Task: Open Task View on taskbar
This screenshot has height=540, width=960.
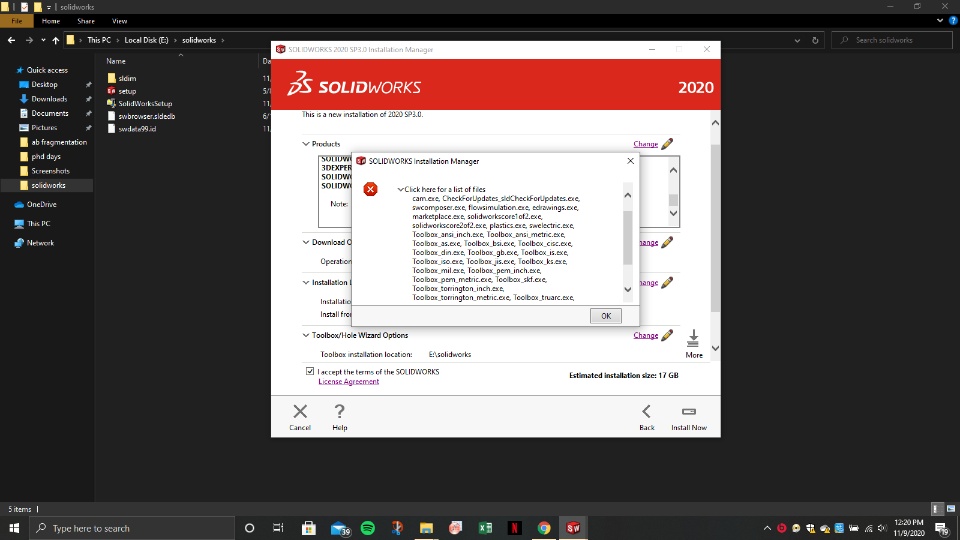Action: pos(278,528)
